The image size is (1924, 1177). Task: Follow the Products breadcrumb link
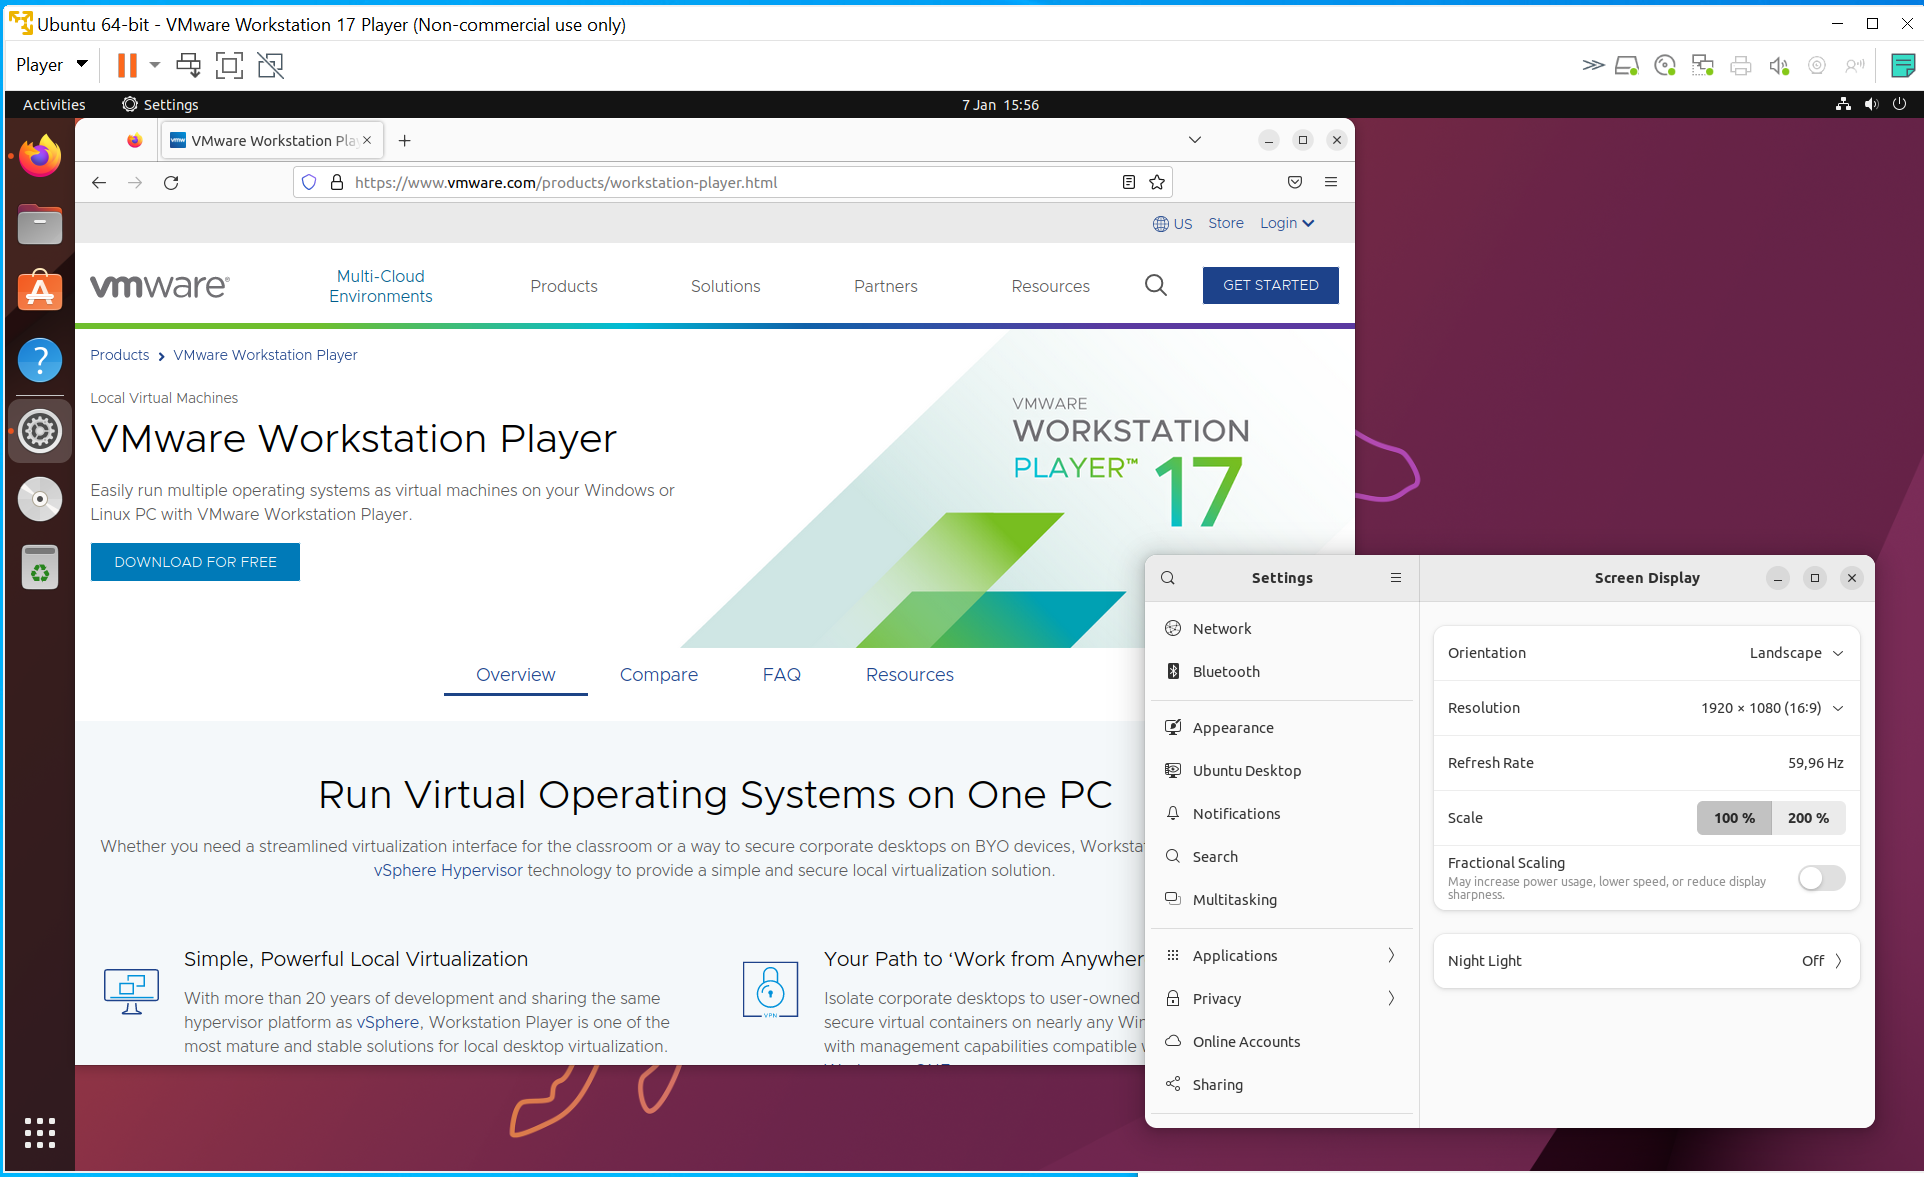pos(119,355)
